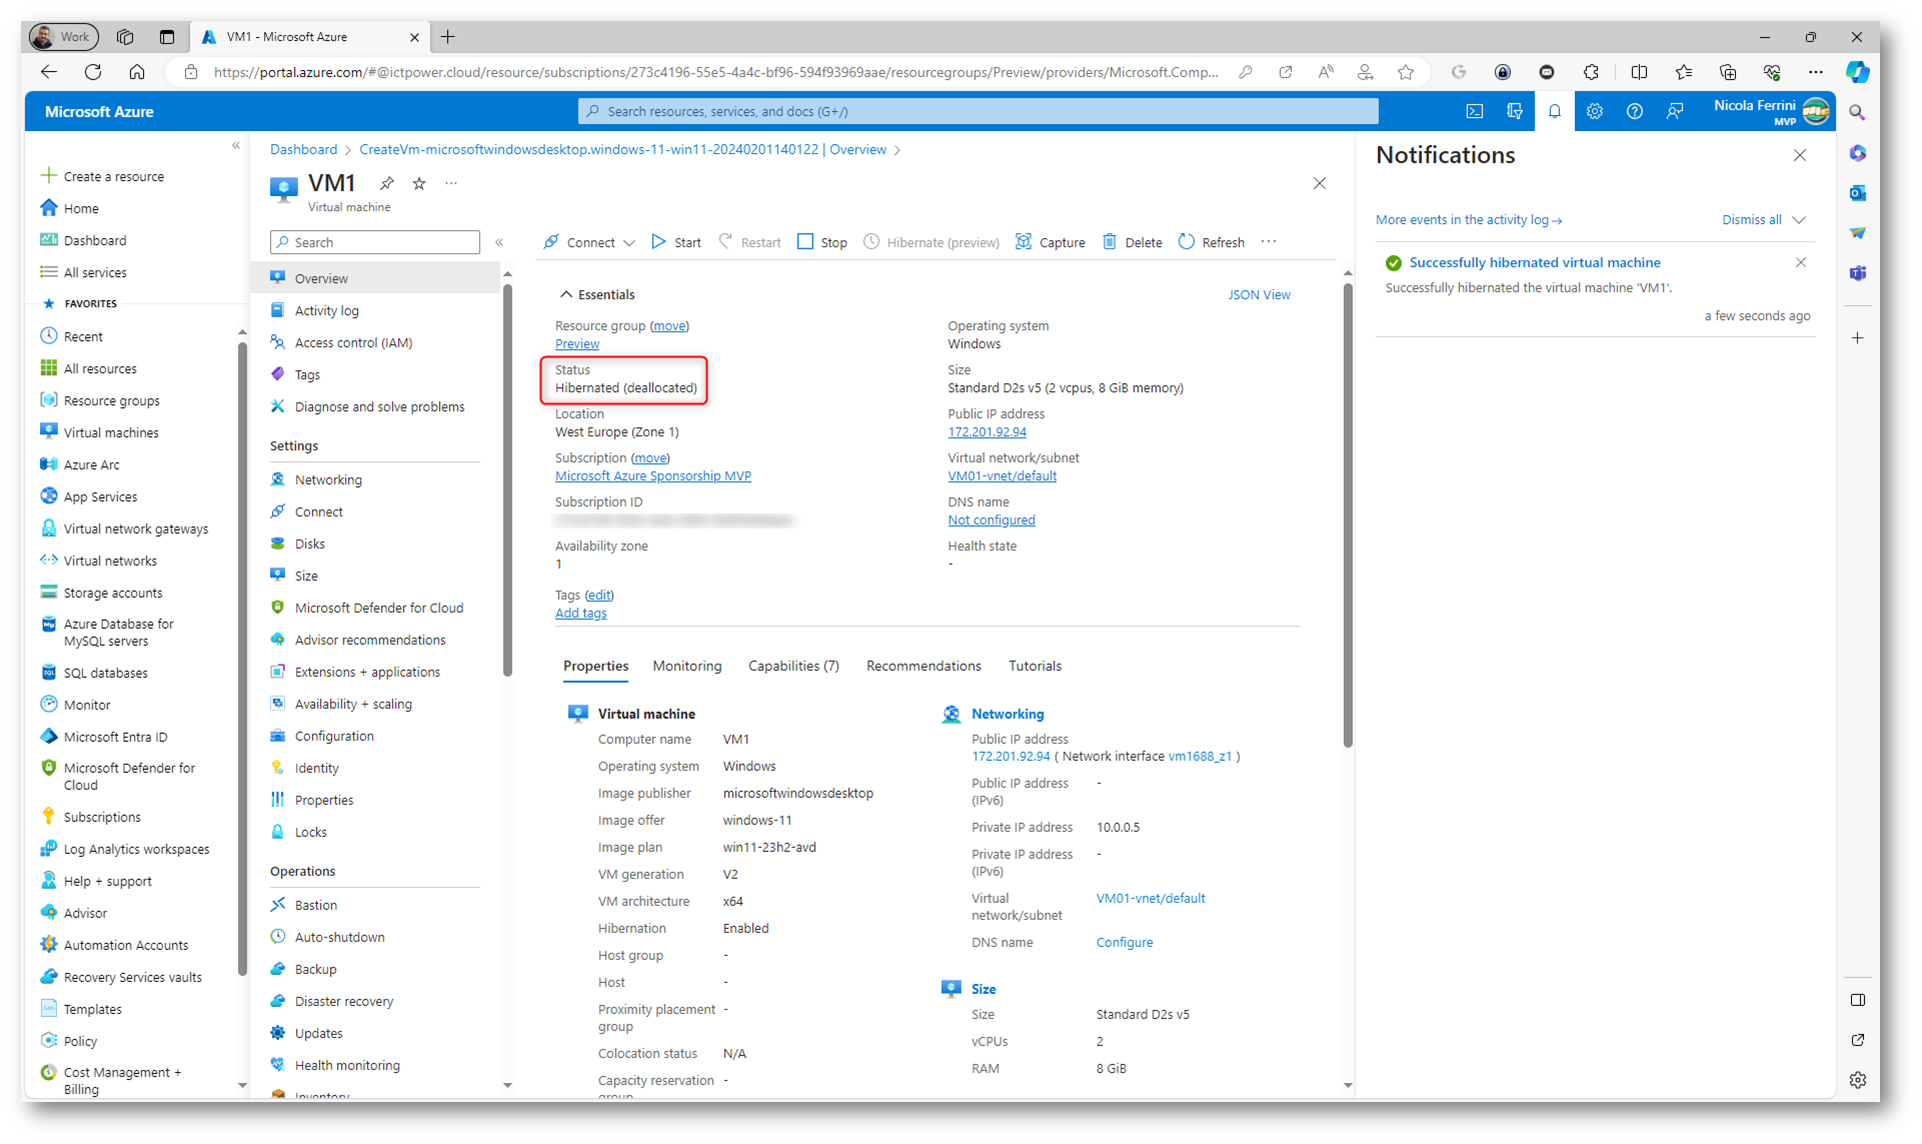The width and height of the screenshot is (1922, 1144).
Task: Open network interface vm1688_z1 link
Action: click(1200, 757)
